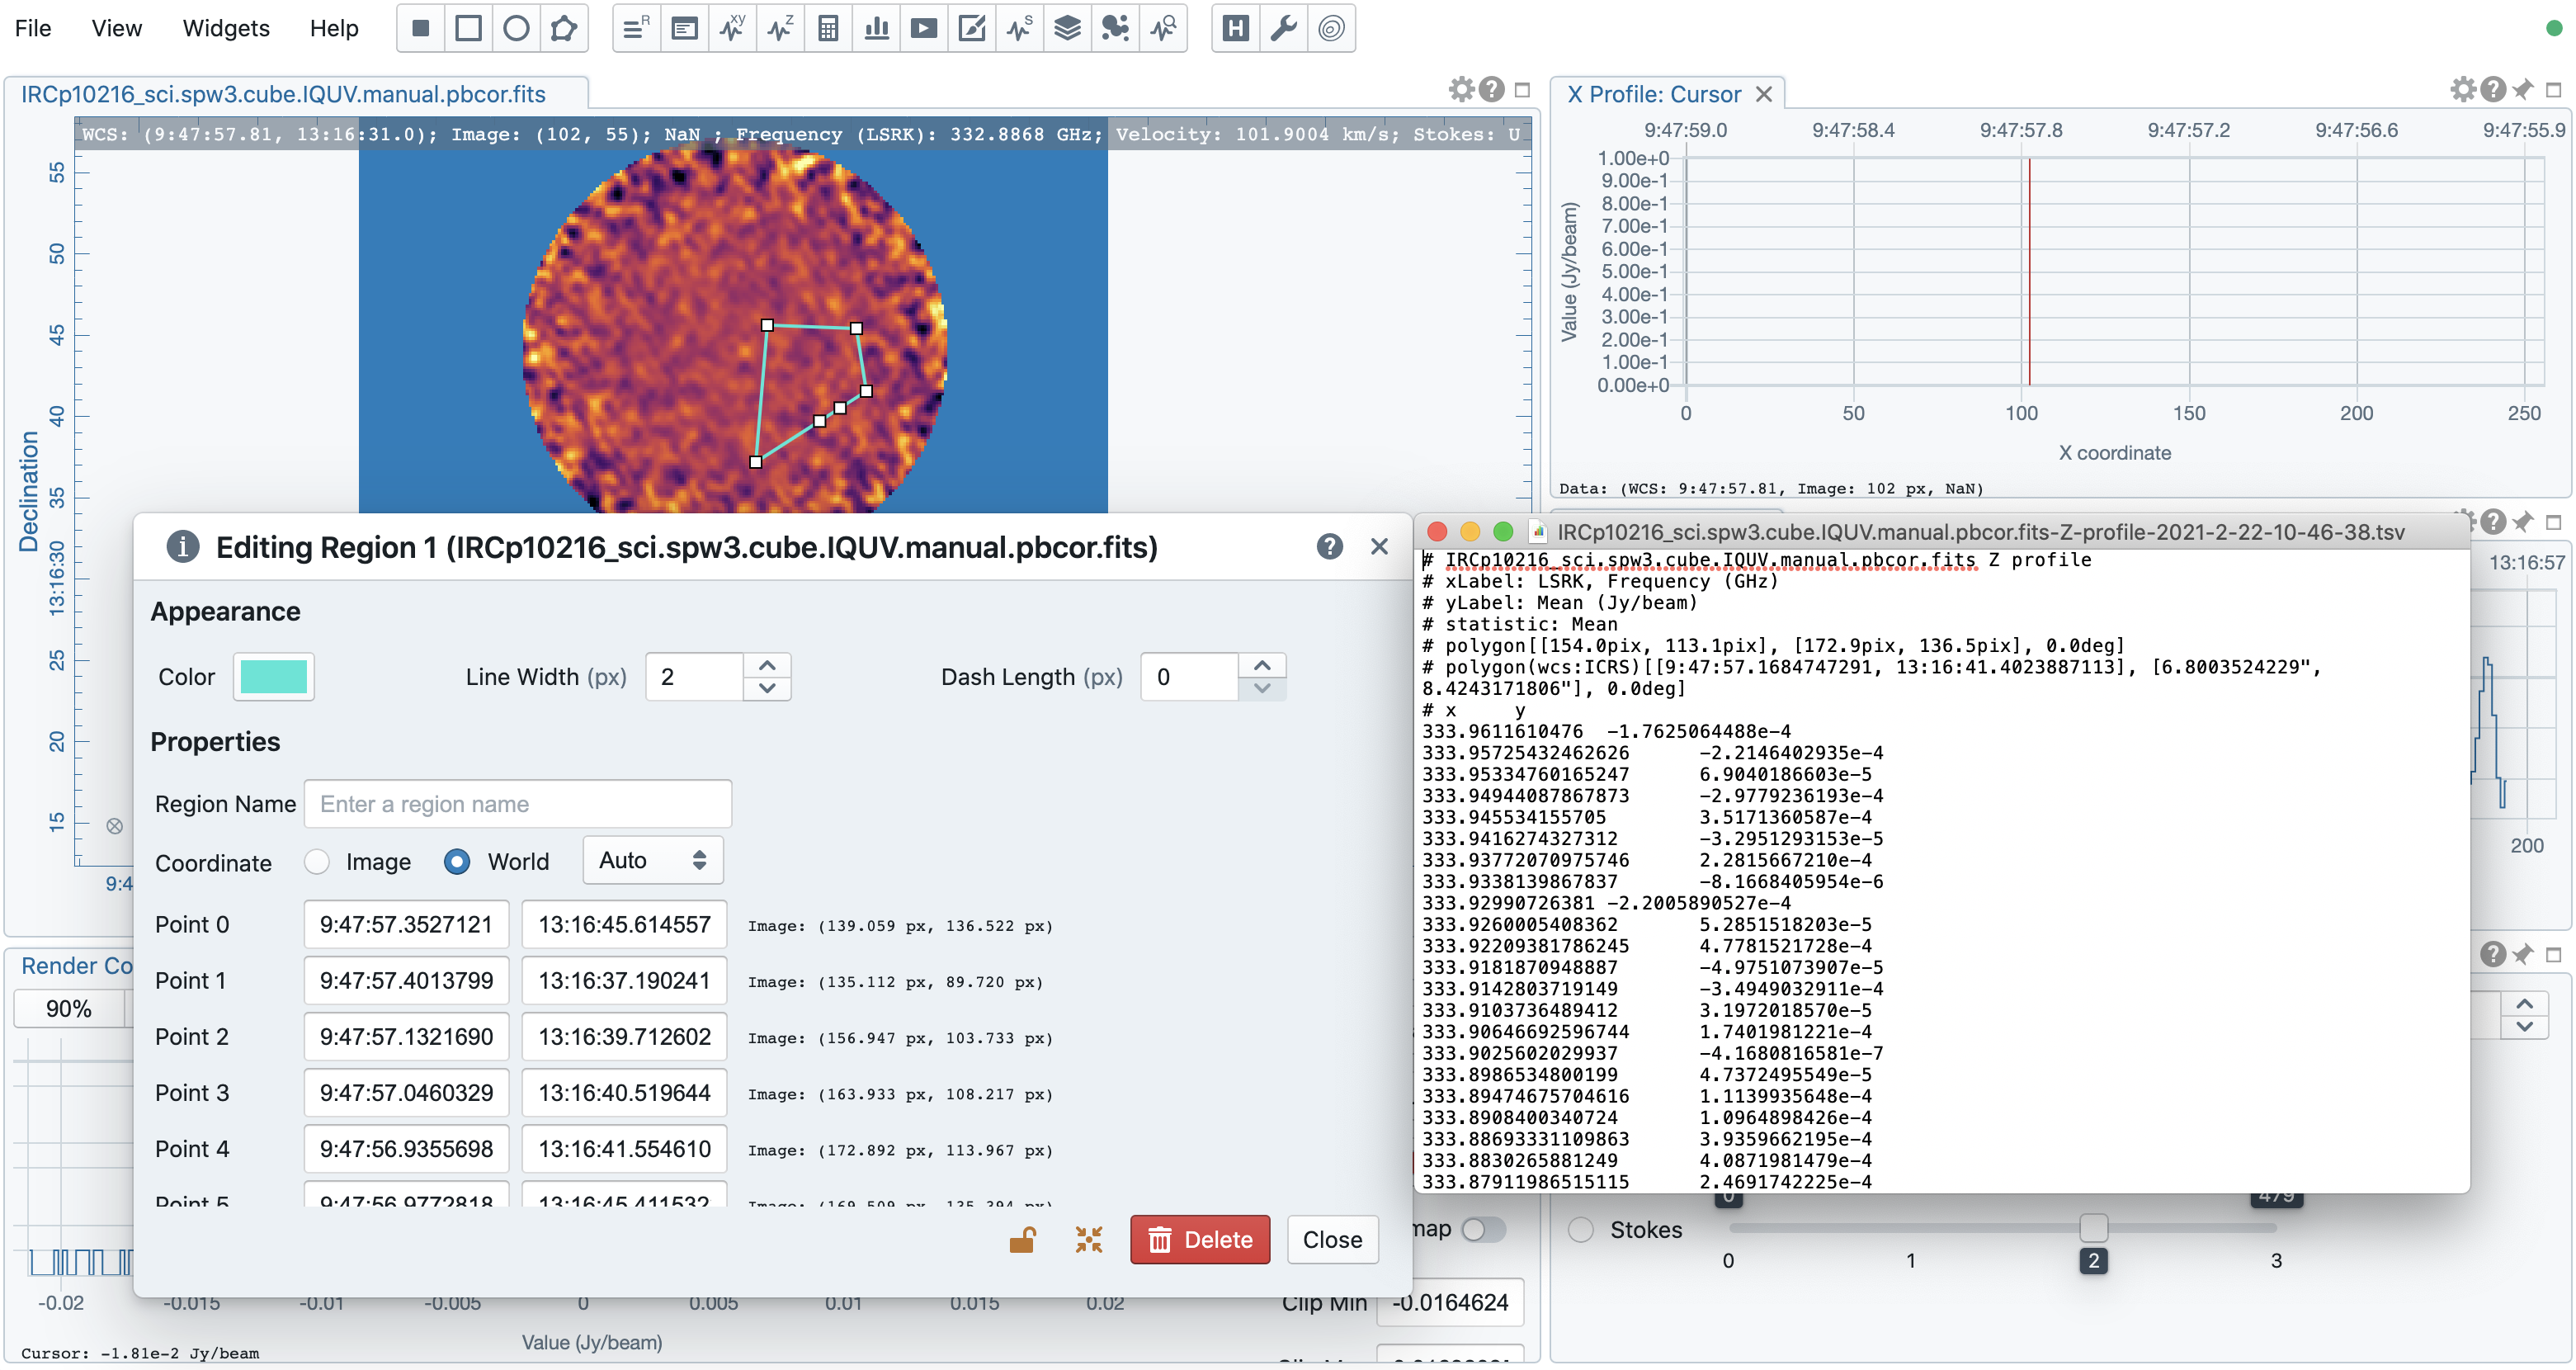Open the Histogram widget
This screenshot has width=2576, height=1370.
point(877,28)
